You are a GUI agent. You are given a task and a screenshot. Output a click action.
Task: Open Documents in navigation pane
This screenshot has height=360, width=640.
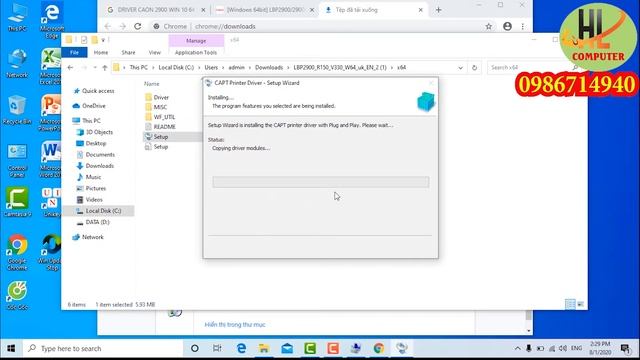(x=100, y=155)
